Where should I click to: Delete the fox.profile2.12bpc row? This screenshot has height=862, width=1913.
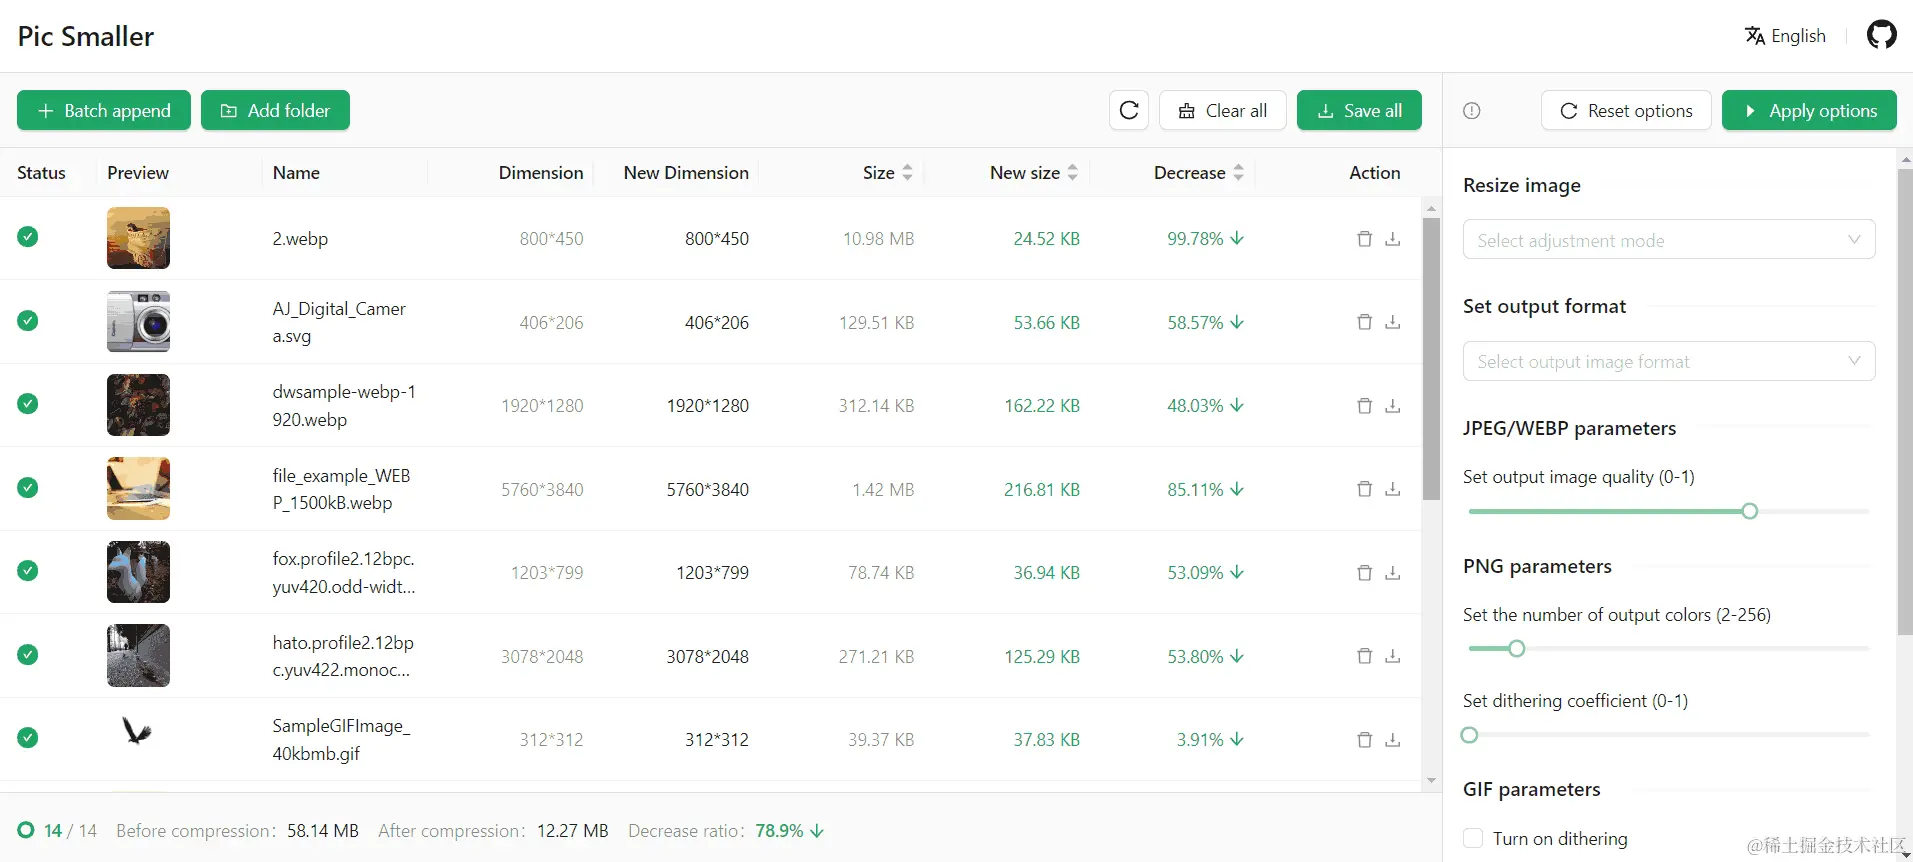[x=1364, y=573]
